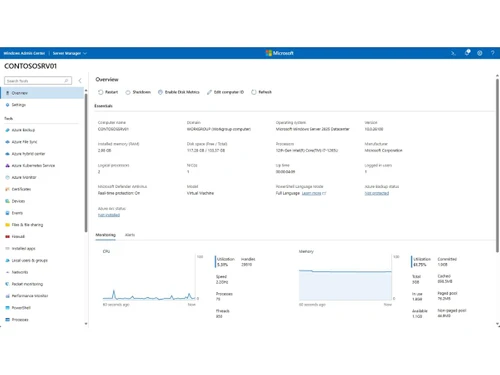Switch to the Monitoring tab

click(105, 235)
